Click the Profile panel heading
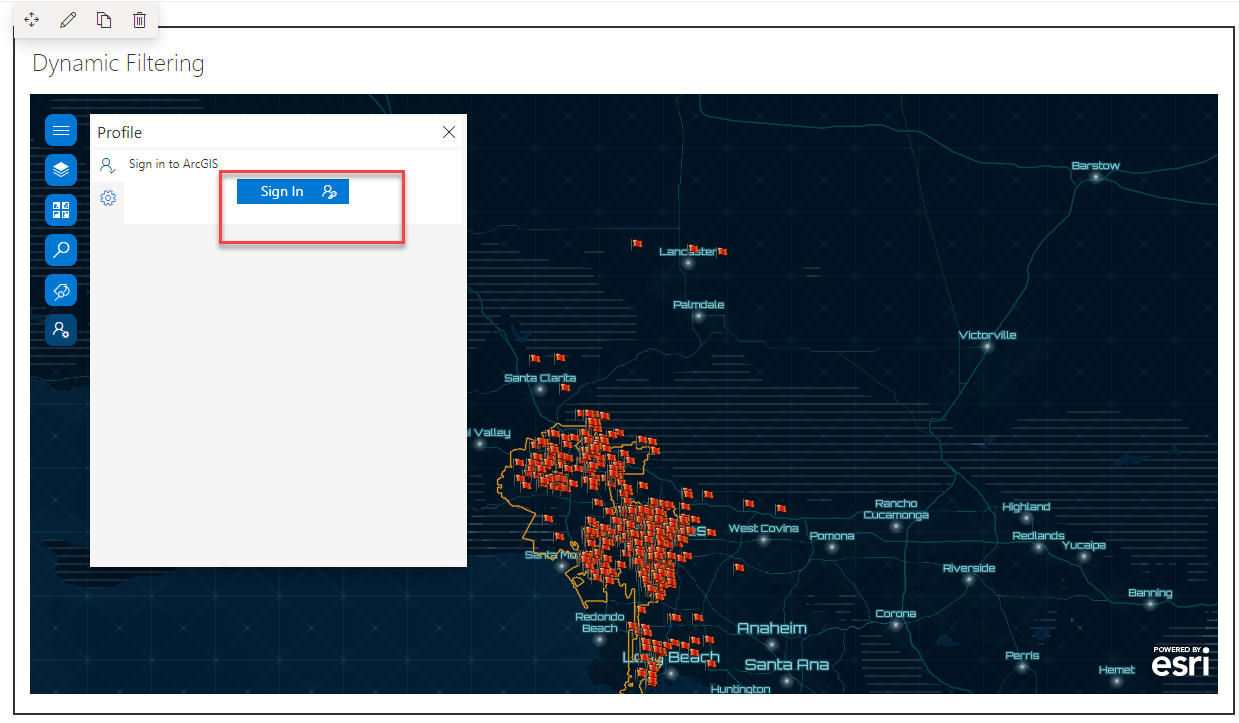Image resolution: width=1239 pixels, height=723 pixels. [x=119, y=132]
